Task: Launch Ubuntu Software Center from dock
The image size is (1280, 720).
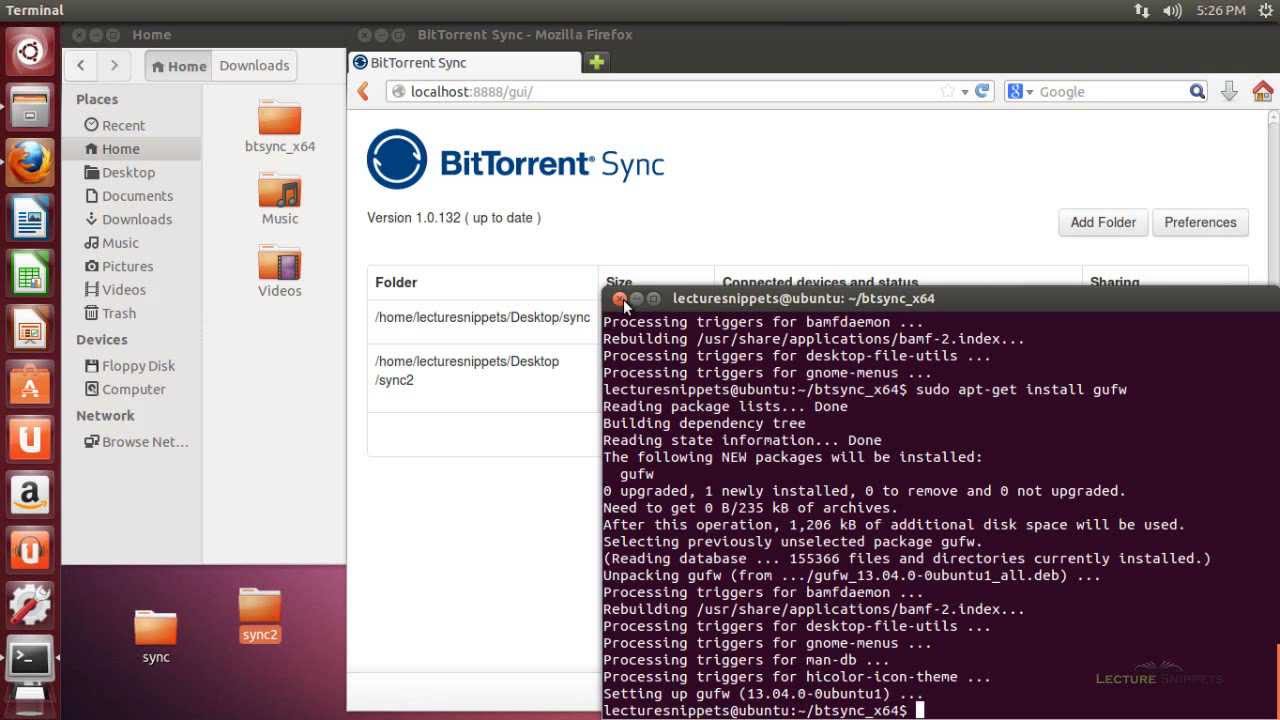Action: (x=30, y=383)
